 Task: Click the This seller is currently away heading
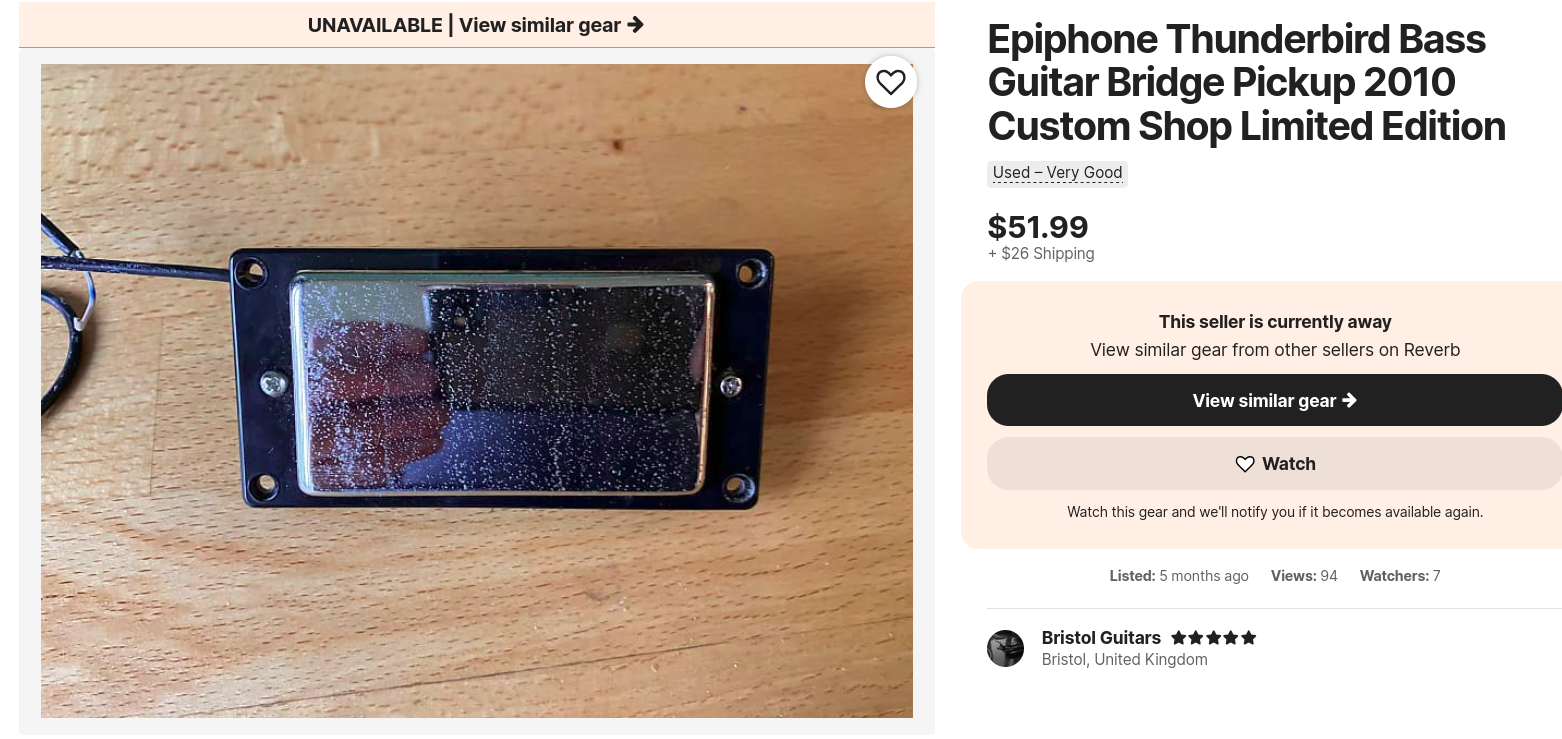pyautogui.click(x=1275, y=322)
